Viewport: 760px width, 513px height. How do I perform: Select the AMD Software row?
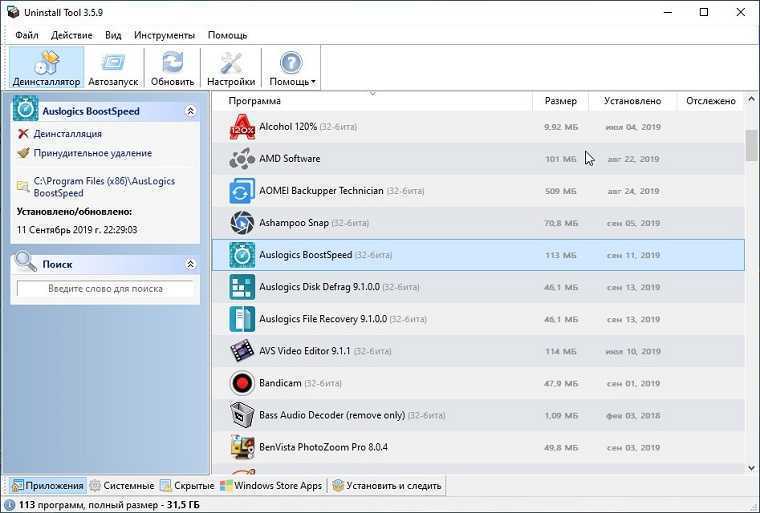(x=478, y=159)
